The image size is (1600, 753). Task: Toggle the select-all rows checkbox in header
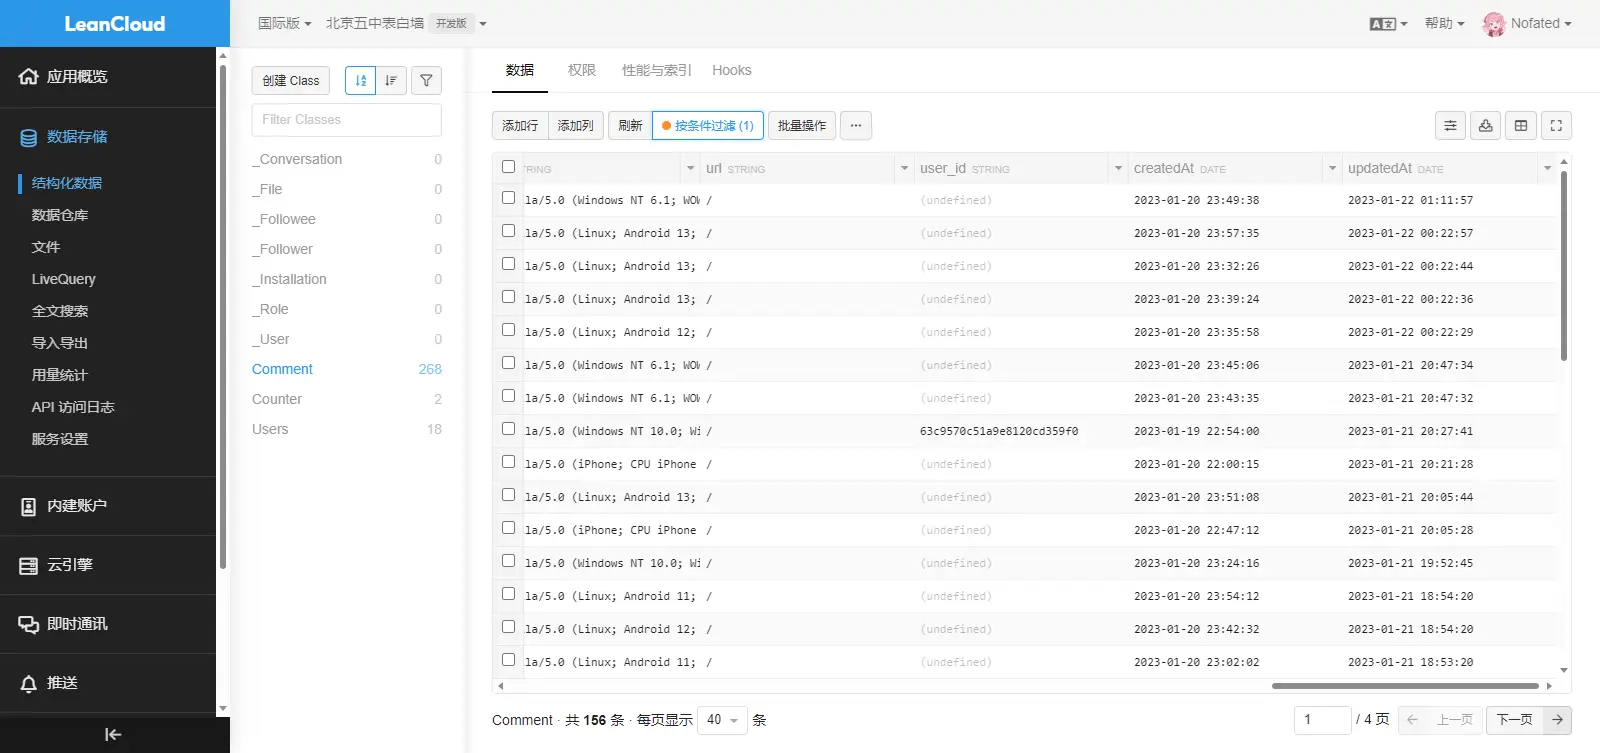[508, 167]
